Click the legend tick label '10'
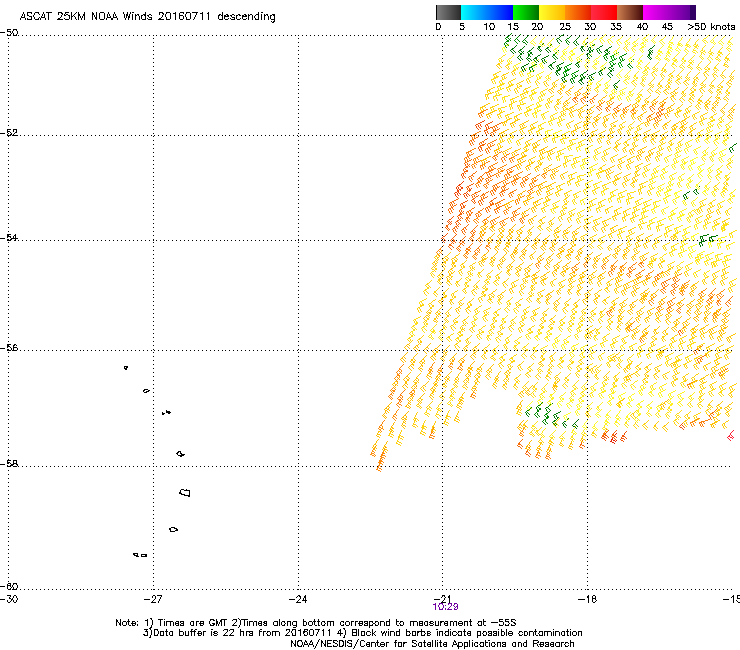This screenshot has height=650, width=740. (x=489, y=27)
